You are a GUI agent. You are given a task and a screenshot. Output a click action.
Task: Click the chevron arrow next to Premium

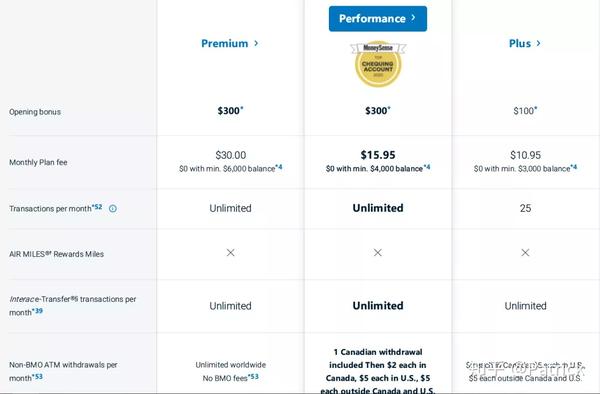256,43
